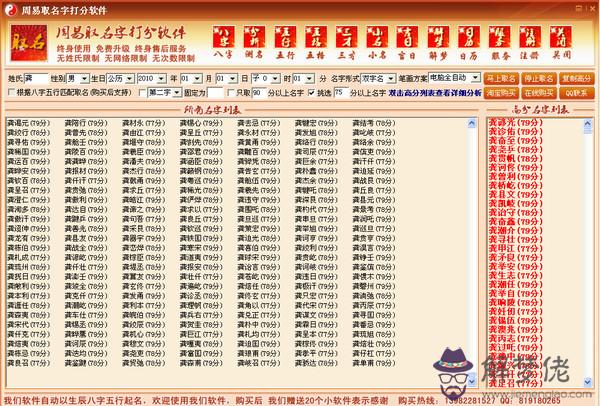Open the hour dropdown showing 子 0
This screenshot has height=406, width=600.
(x=266, y=78)
